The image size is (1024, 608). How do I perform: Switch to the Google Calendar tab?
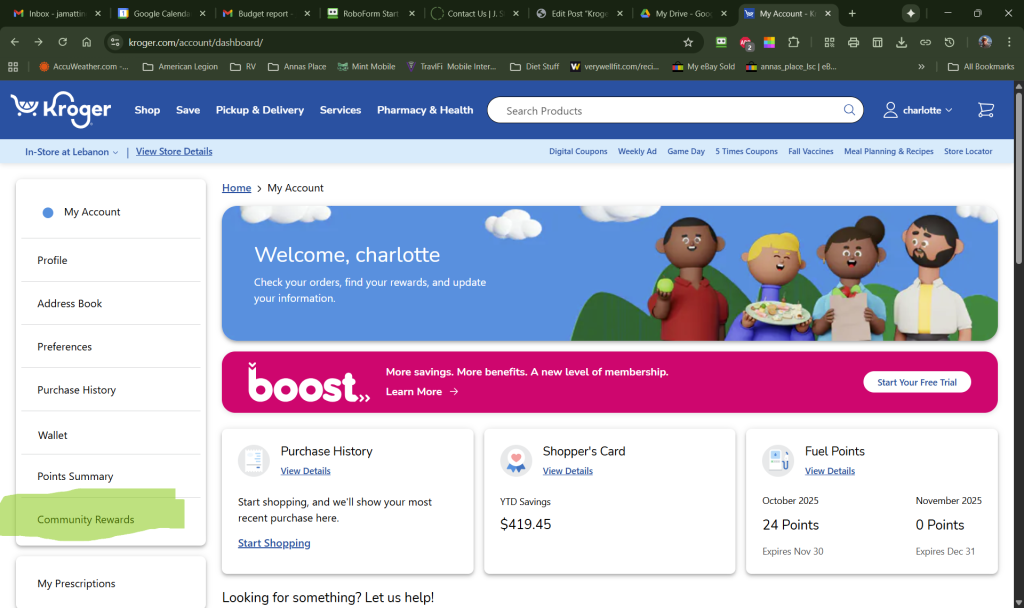(x=160, y=14)
